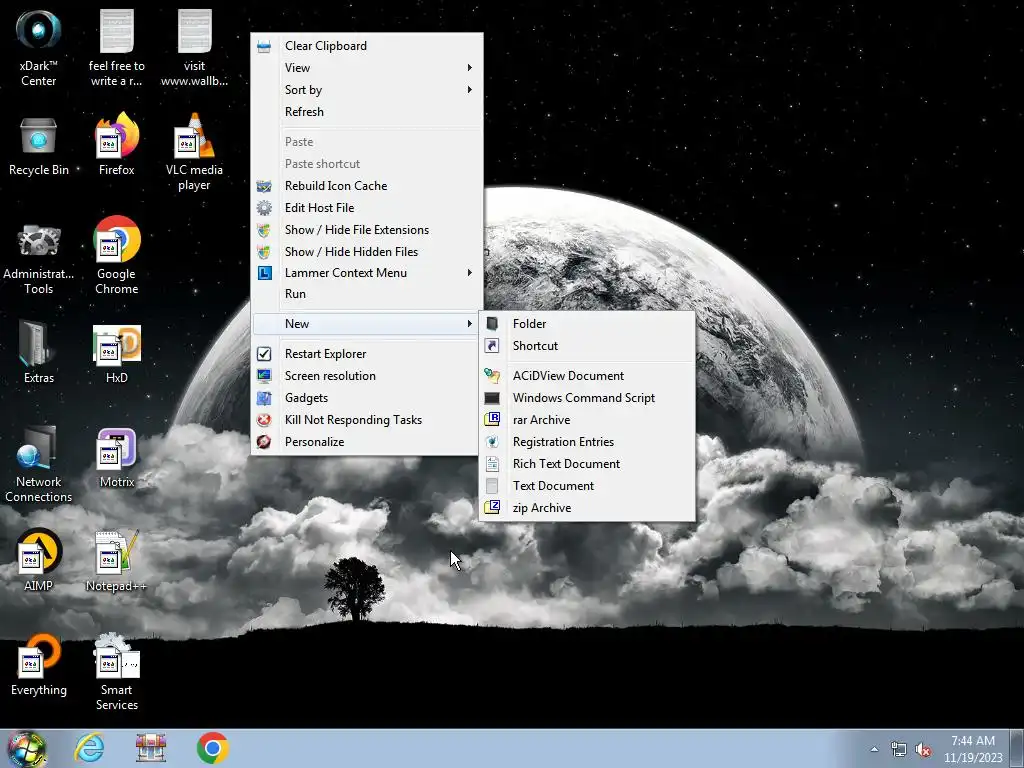Select the Recycle Bin desktop icon
The width and height of the screenshot is (1024, 768).
pyautogui.click(x=39, y=147)
